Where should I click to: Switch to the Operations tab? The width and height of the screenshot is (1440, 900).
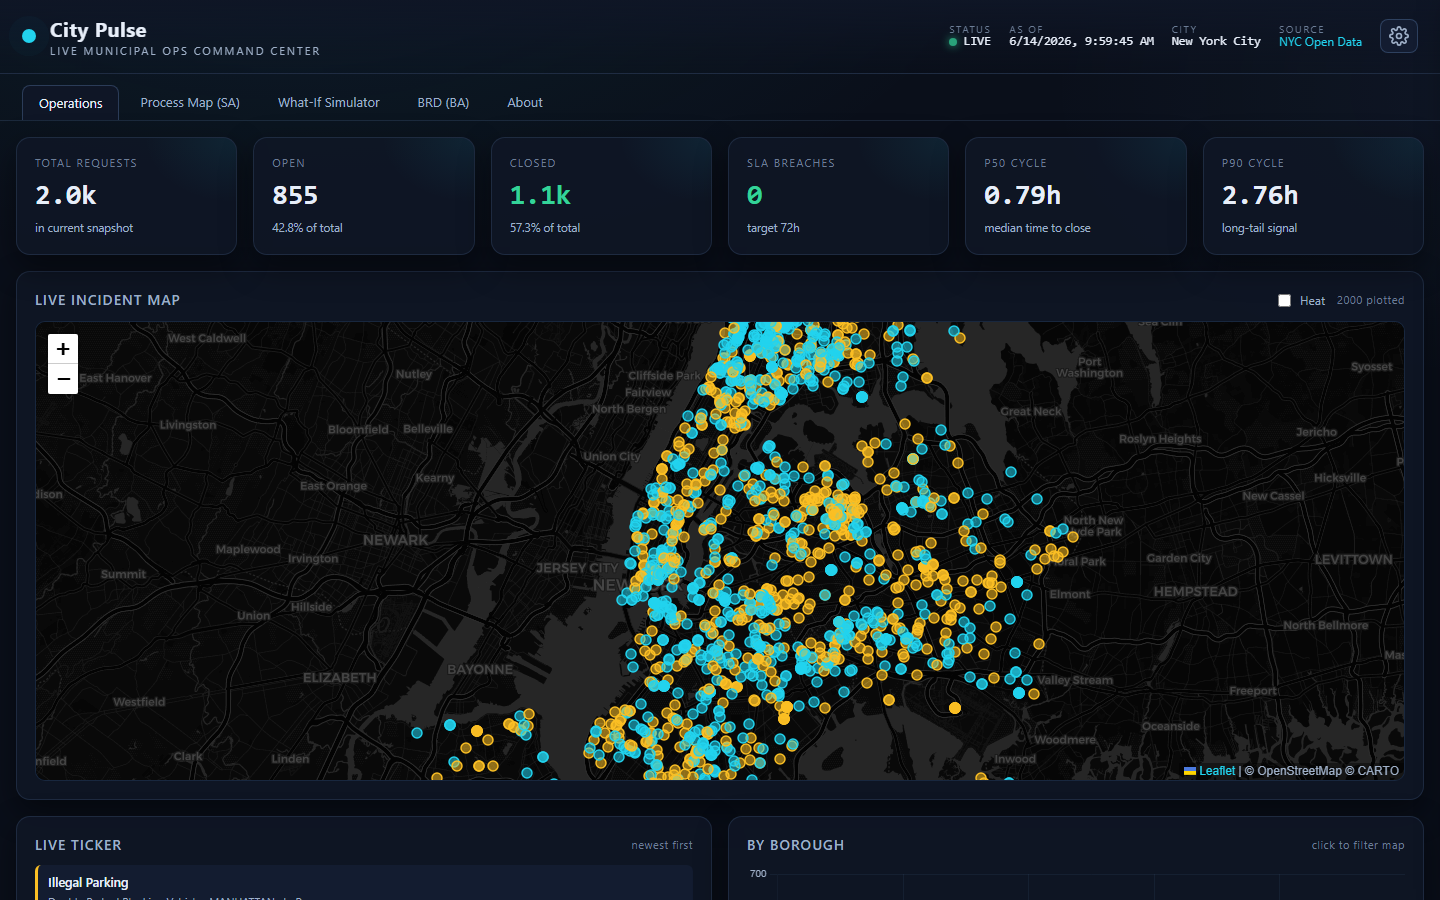point(70,103)
